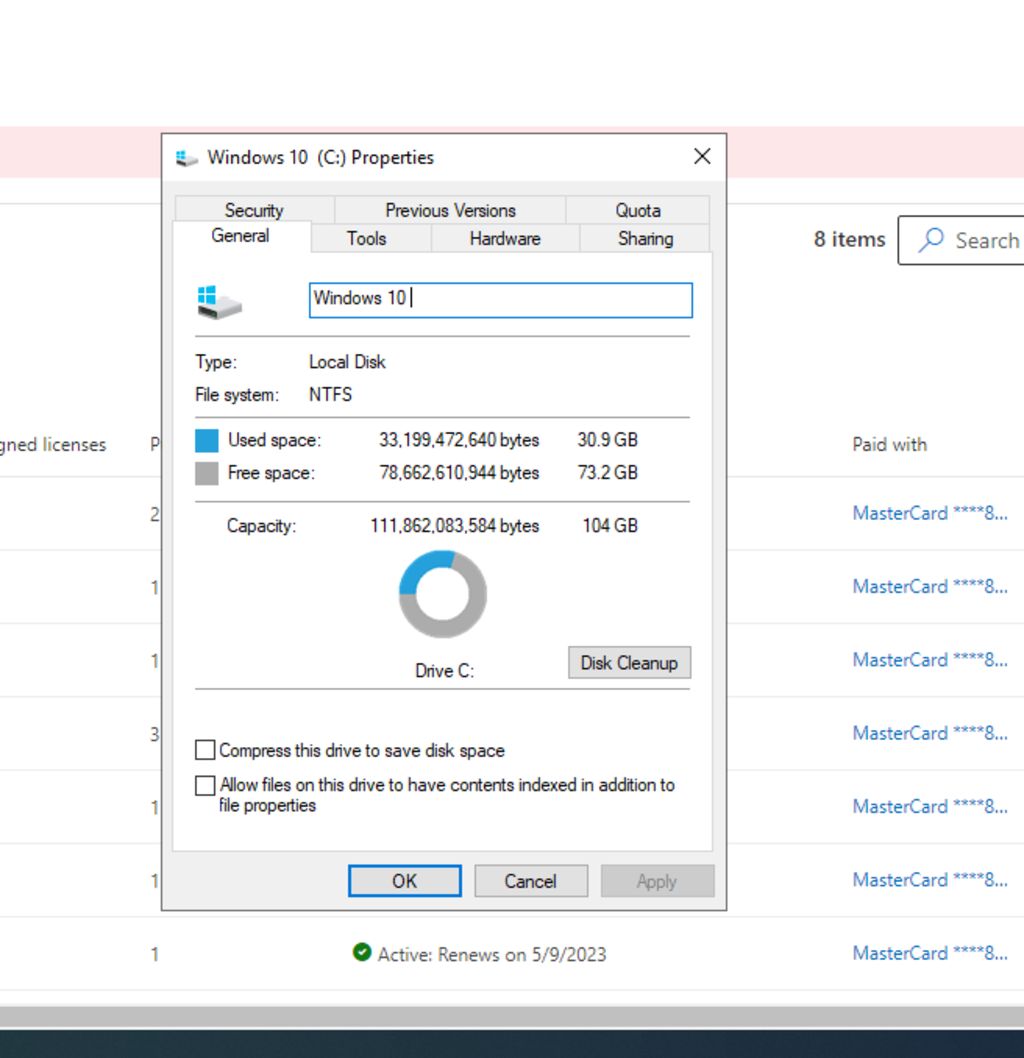The image size is (1024, 1058).
Task: Enable Compress this drive to save disk space
Action: point(205,750)
